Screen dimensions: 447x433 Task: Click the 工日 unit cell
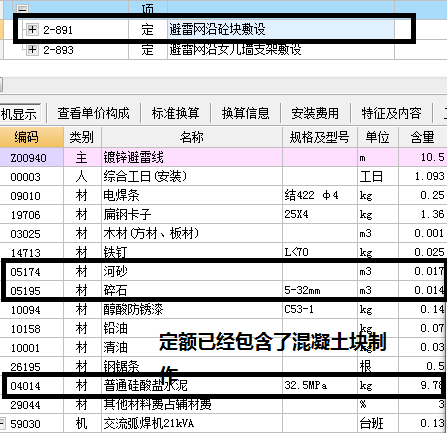pos(378,176)
